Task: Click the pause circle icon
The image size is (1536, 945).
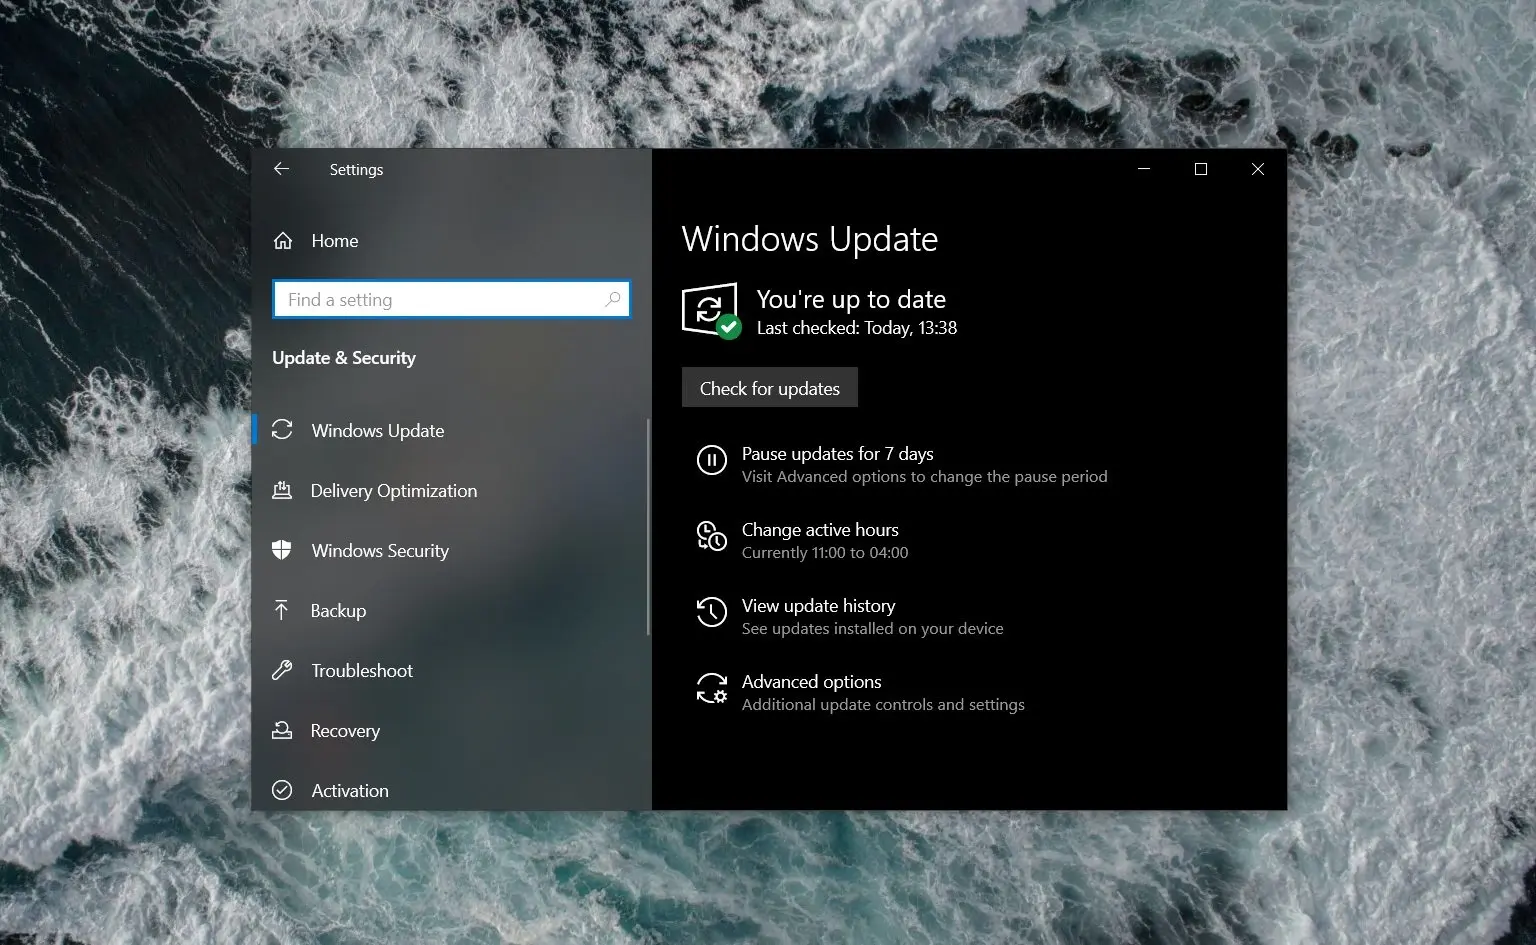Action: 712,460
